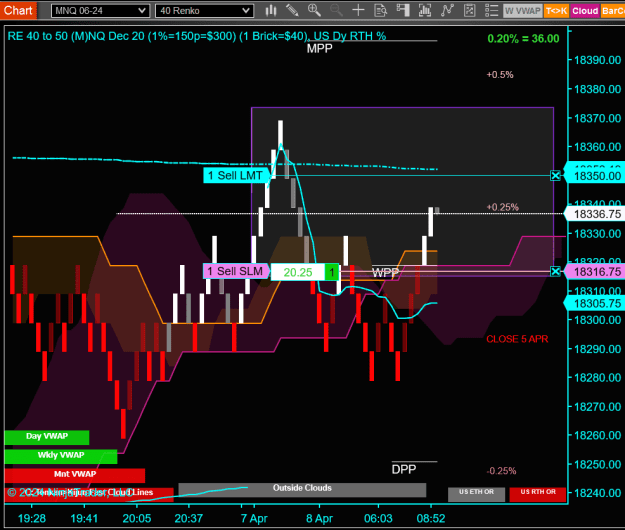Click the 18390.00 price axis label
The width and height of the screenshot is (625, 530).
(x=597, y=60)
